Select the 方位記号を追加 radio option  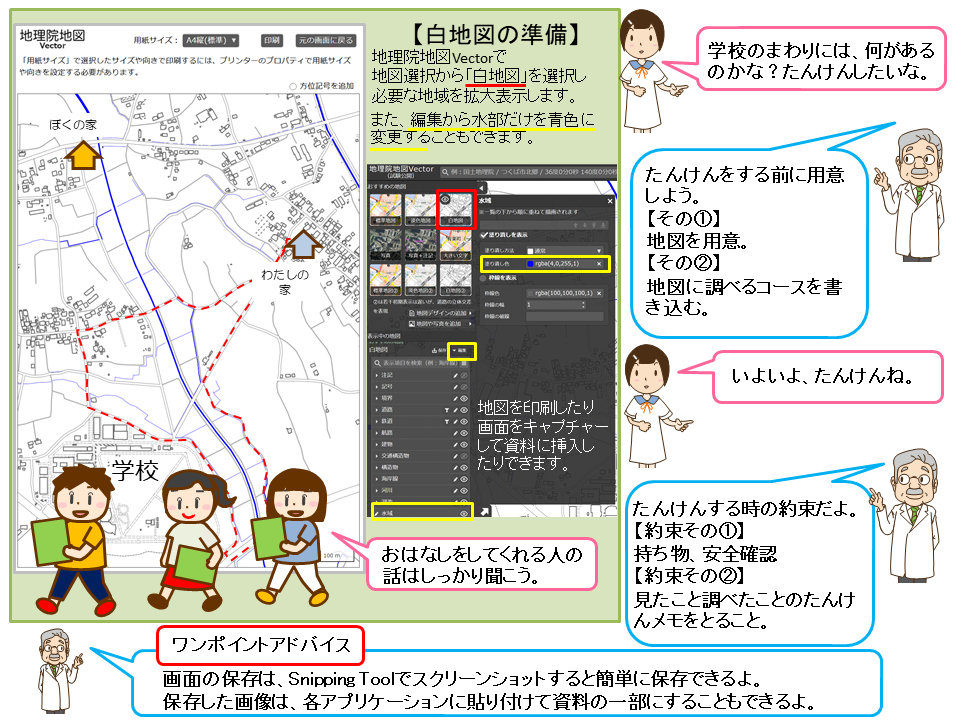293,86
